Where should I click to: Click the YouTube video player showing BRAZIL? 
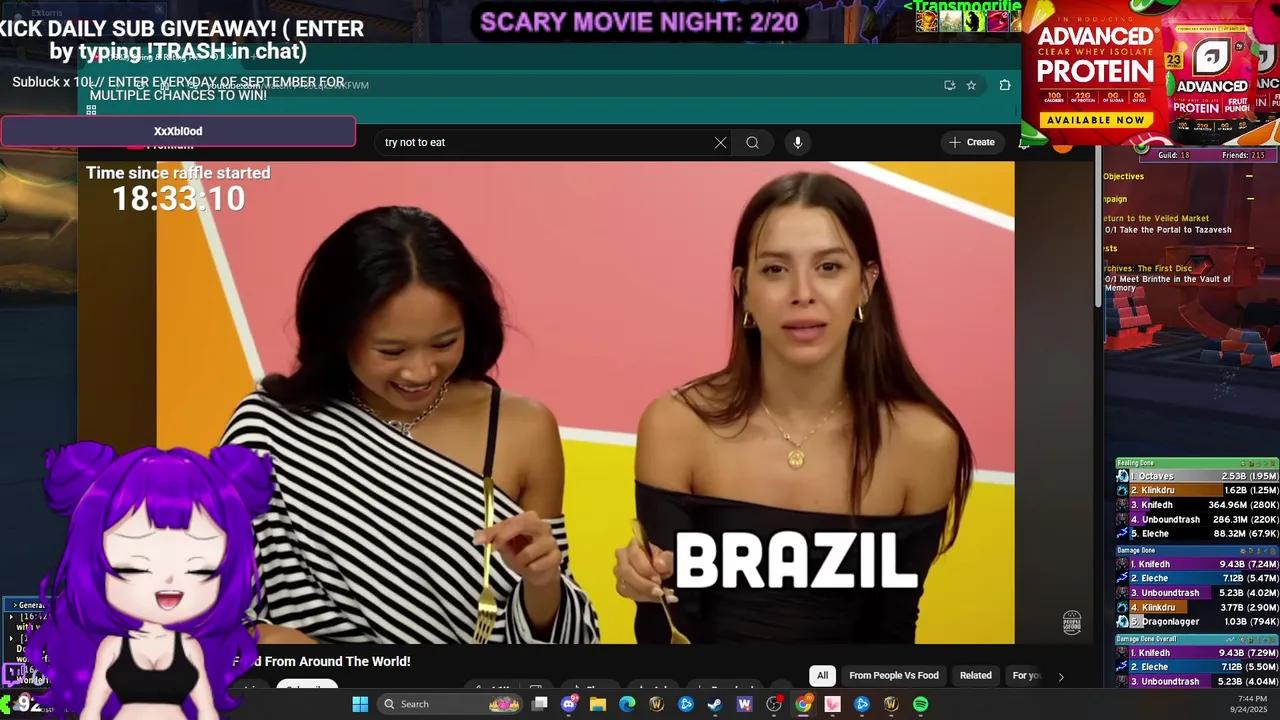[585, 402]
